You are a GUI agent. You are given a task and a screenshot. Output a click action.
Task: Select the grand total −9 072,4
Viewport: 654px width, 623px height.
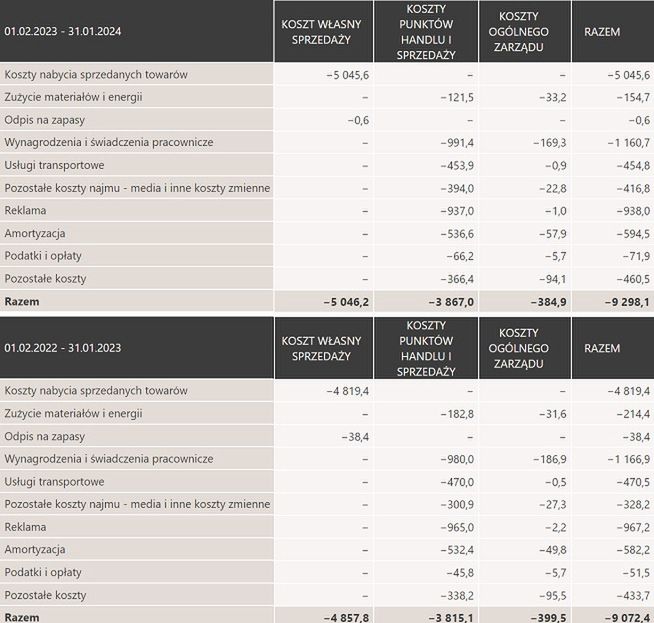click(x=625, y=617)
